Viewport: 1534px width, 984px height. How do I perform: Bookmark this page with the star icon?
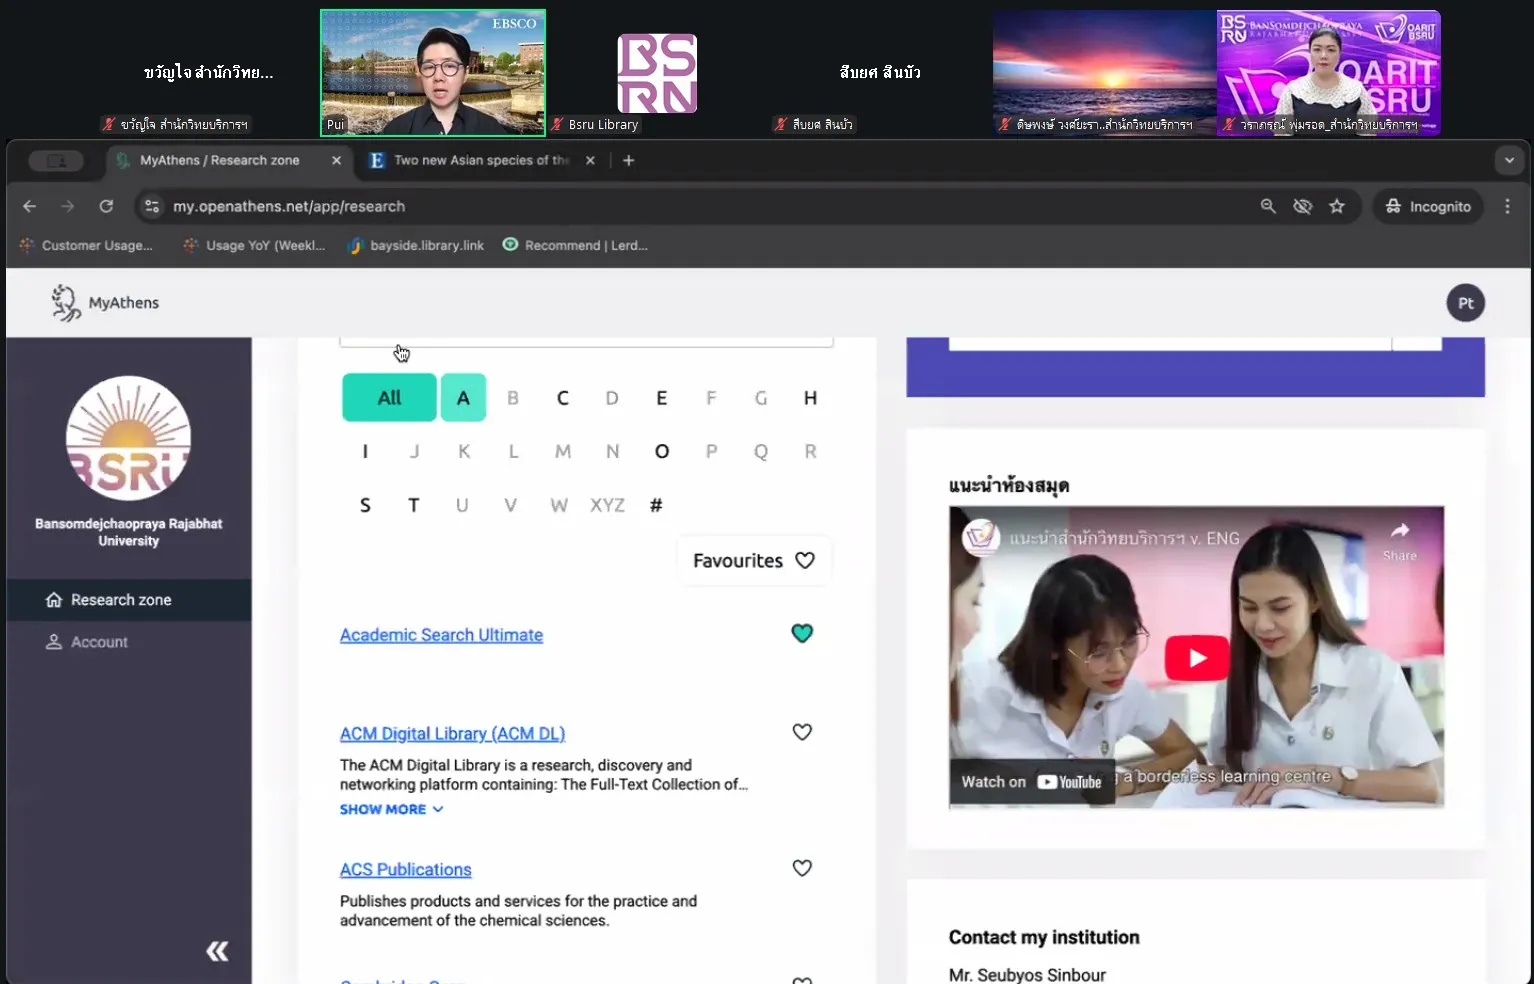(1337, 206)
